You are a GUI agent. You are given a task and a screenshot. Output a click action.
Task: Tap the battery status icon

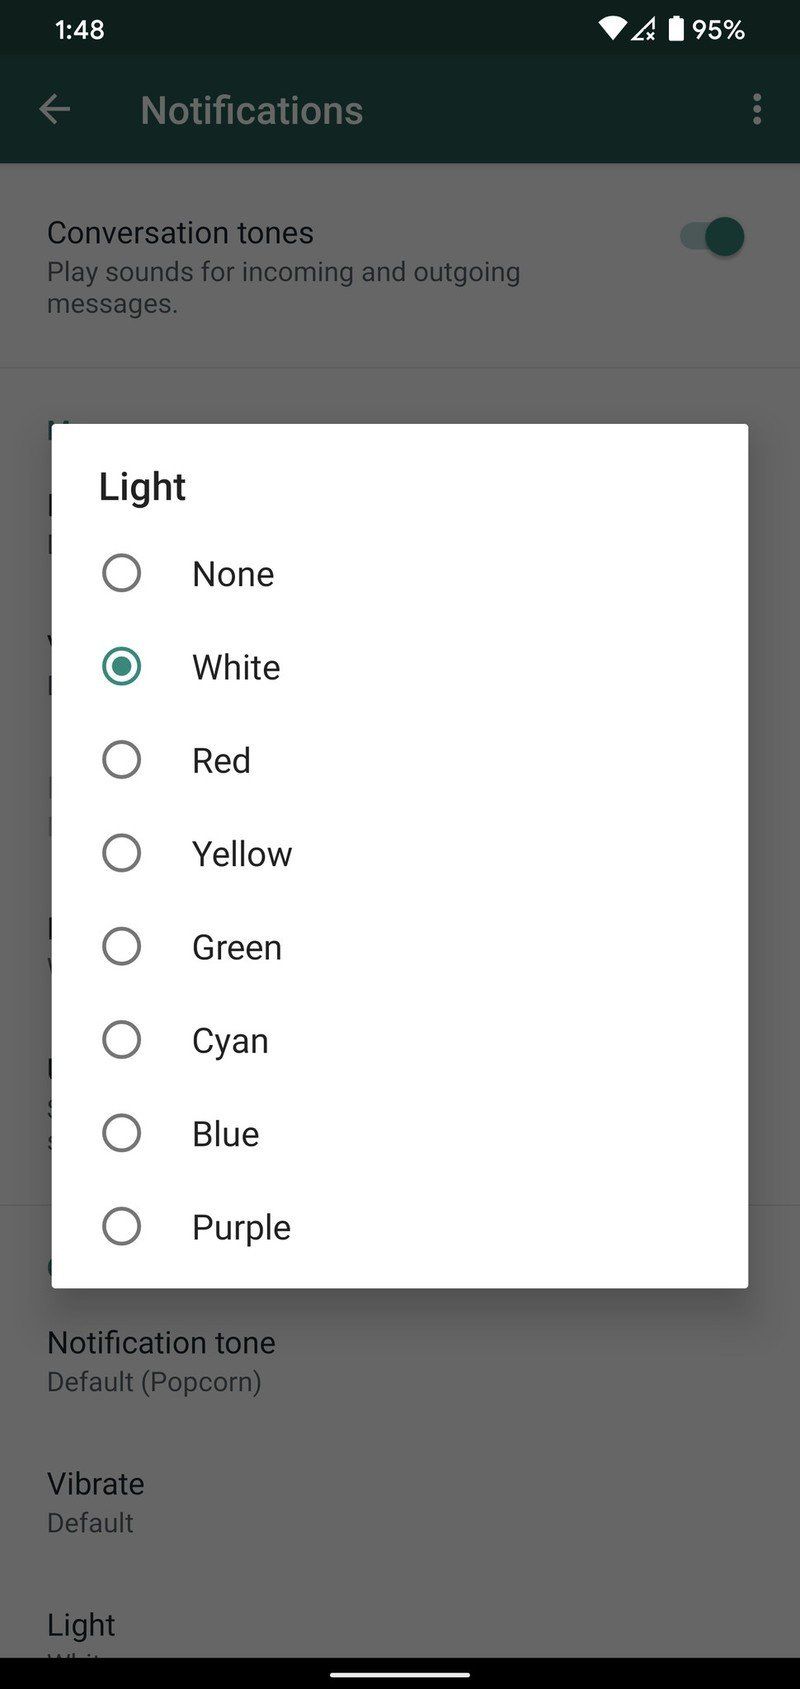click(x=676, y=29)
